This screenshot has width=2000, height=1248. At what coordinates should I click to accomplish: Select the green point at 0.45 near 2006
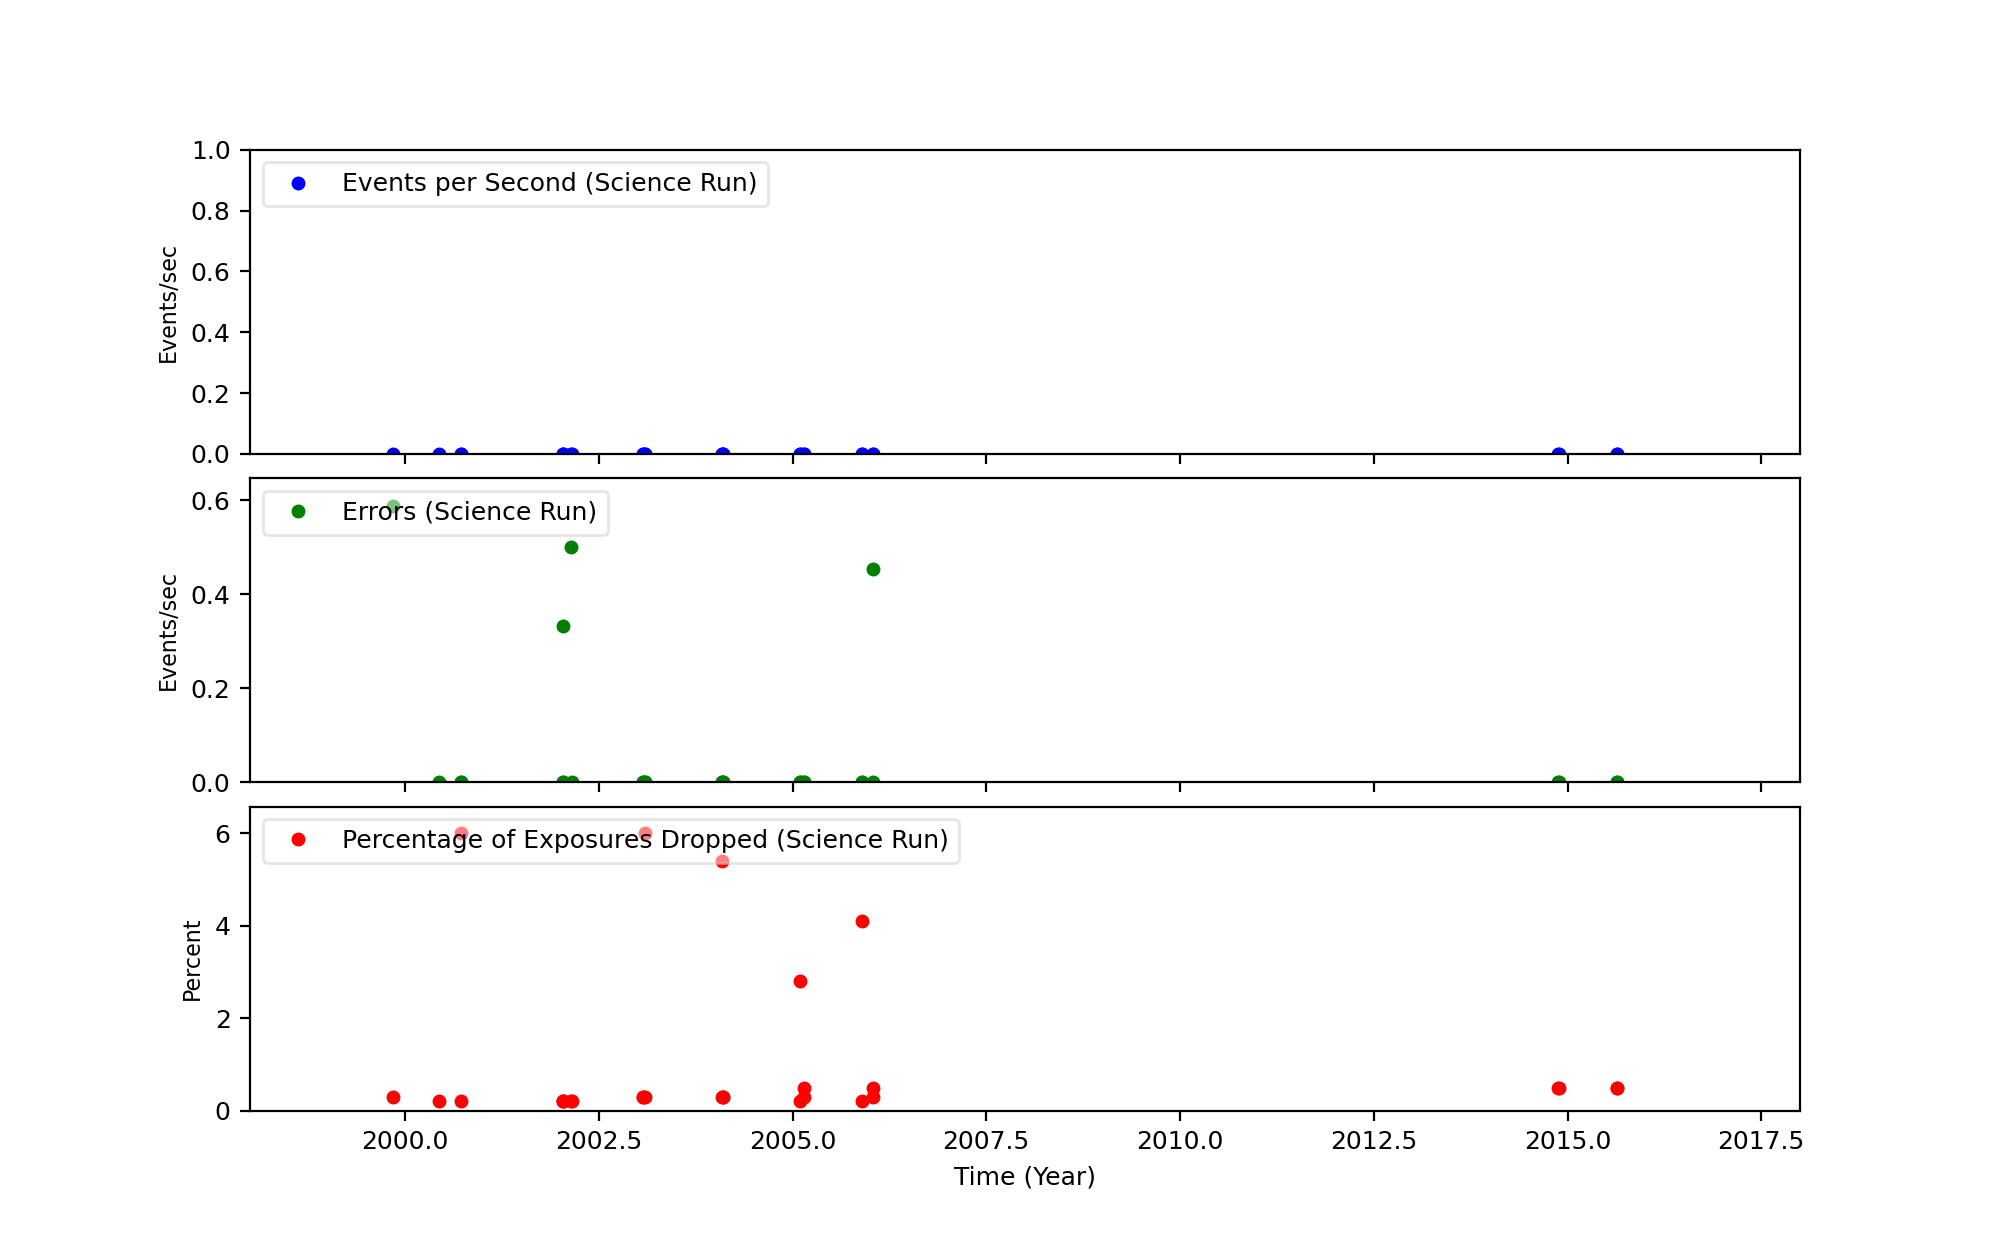click(873, 569)
